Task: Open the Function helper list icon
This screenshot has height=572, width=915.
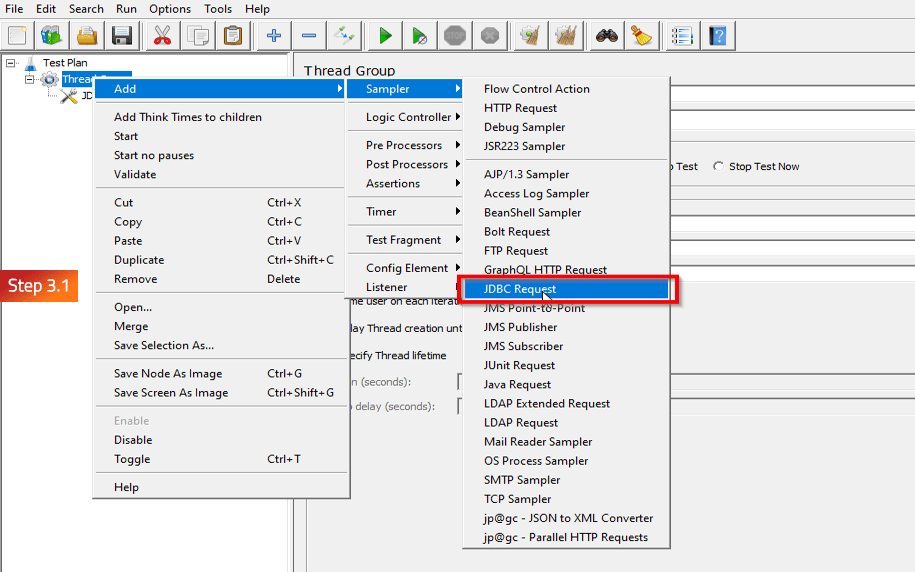Action: pos(682,36)
